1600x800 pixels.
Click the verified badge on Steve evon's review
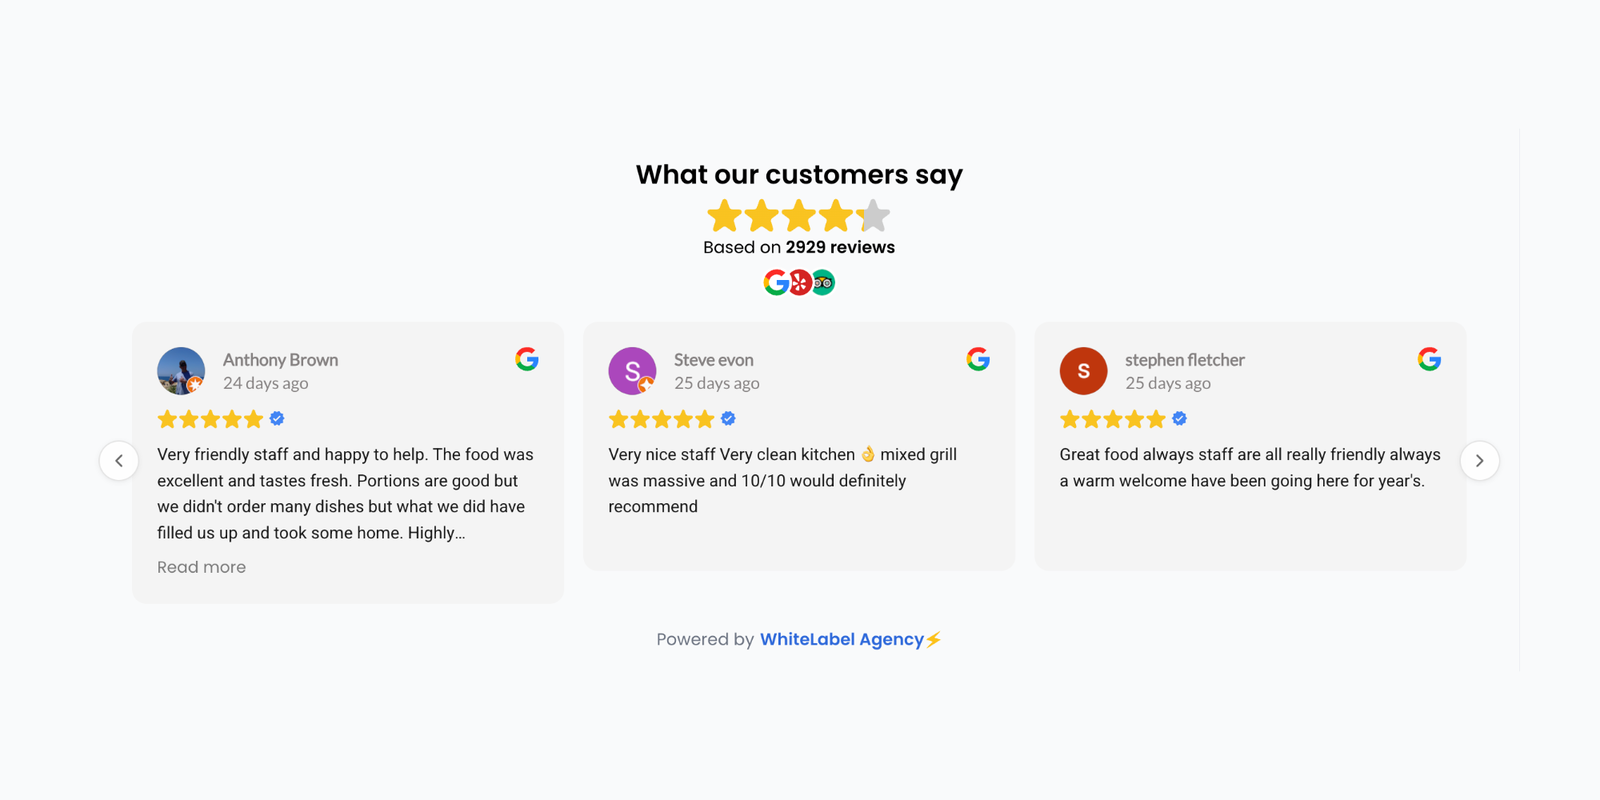[x=728, y=419]
